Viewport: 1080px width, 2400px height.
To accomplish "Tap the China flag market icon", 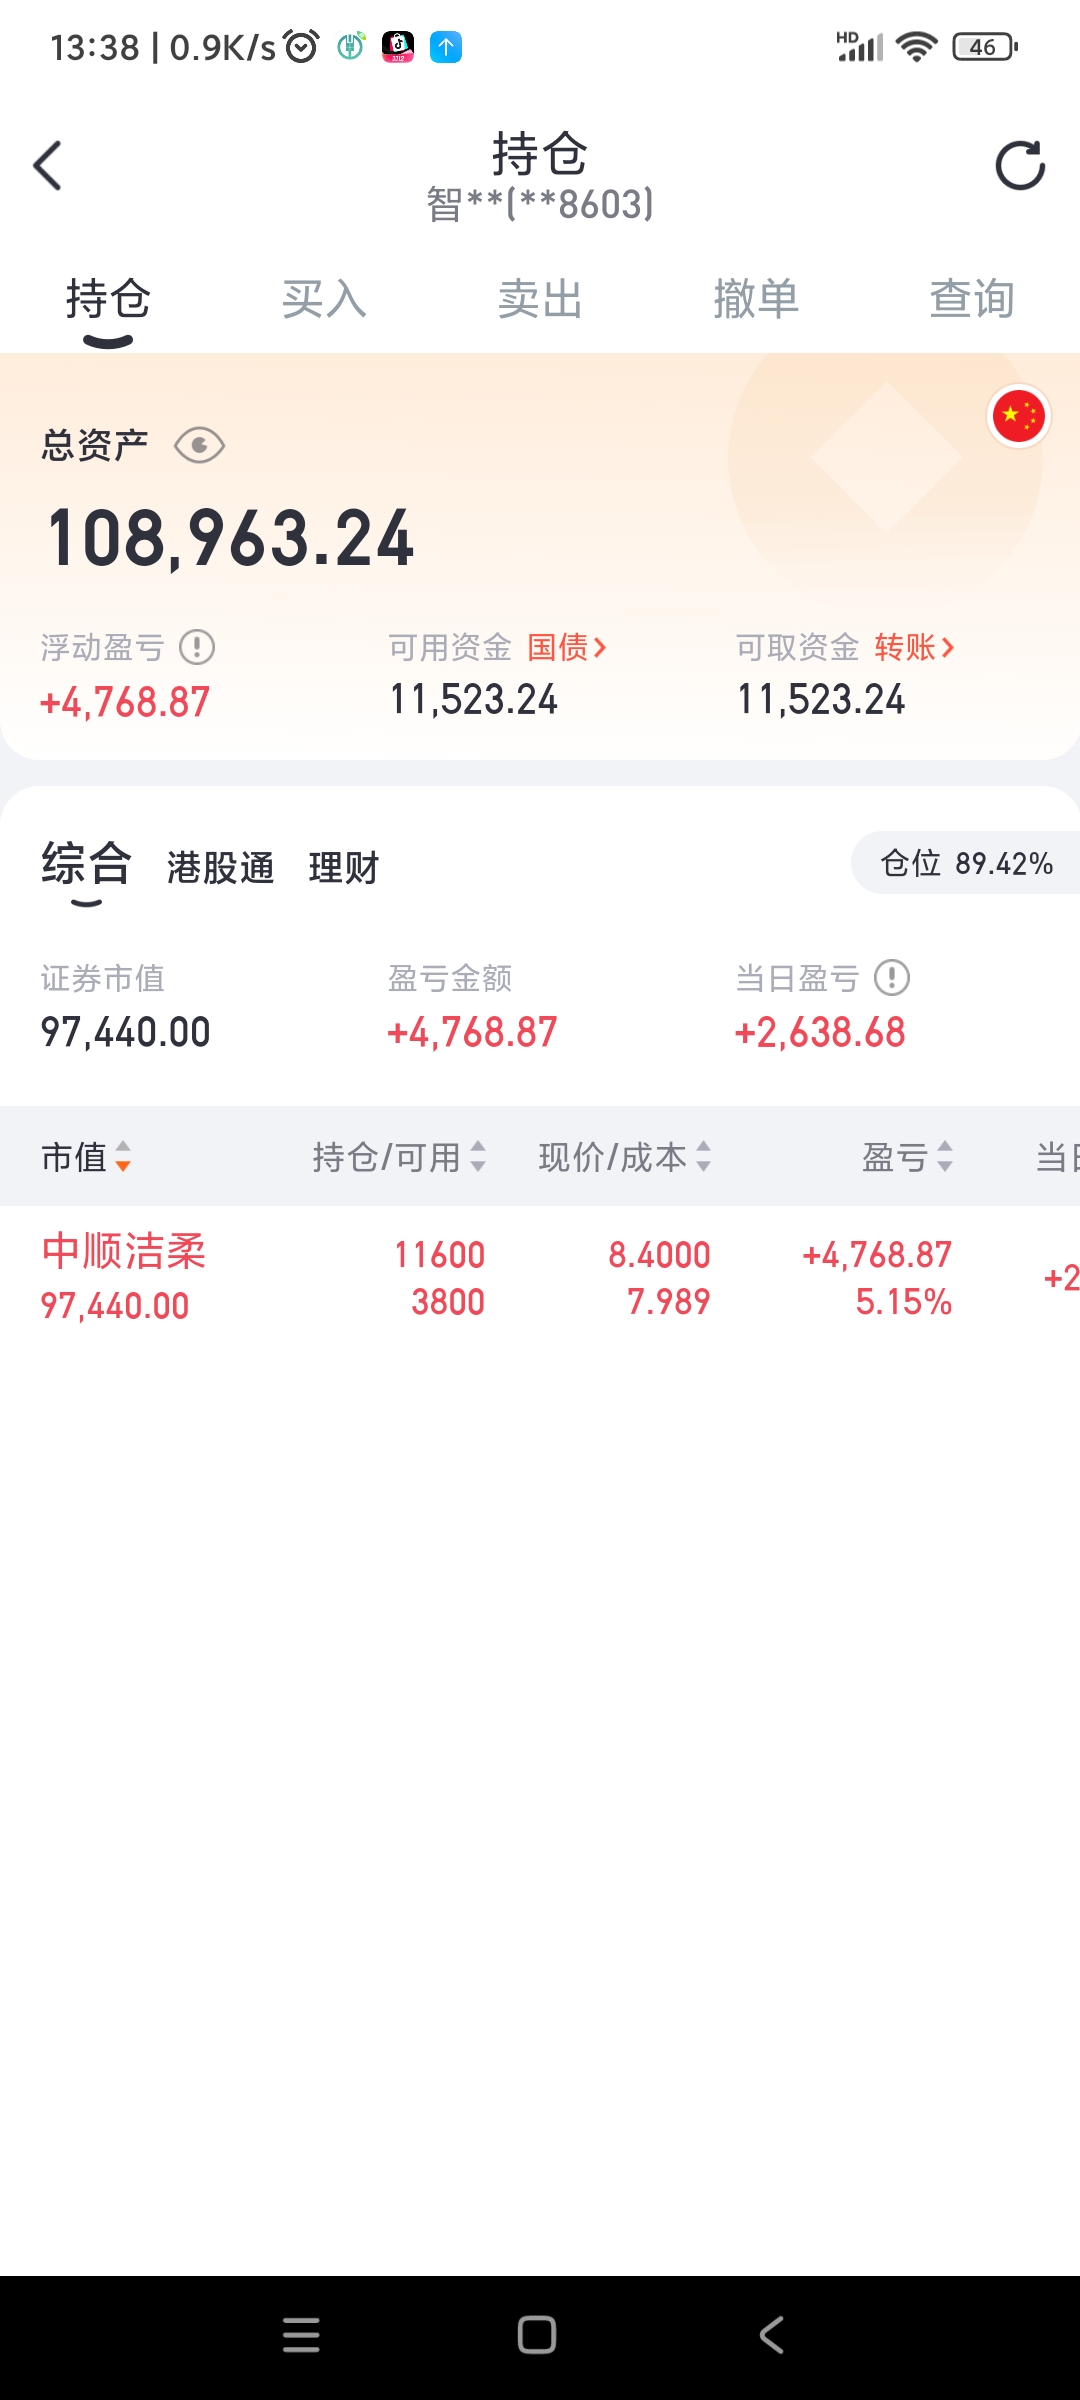I will [1018, 416].
